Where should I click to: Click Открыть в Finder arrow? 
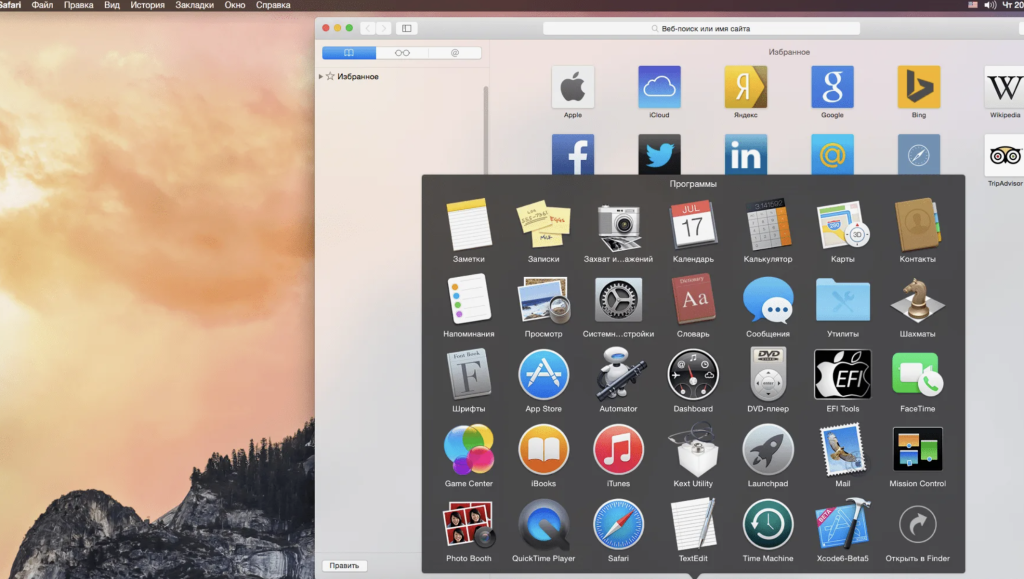pyautogui.click(x=918, y=524)
